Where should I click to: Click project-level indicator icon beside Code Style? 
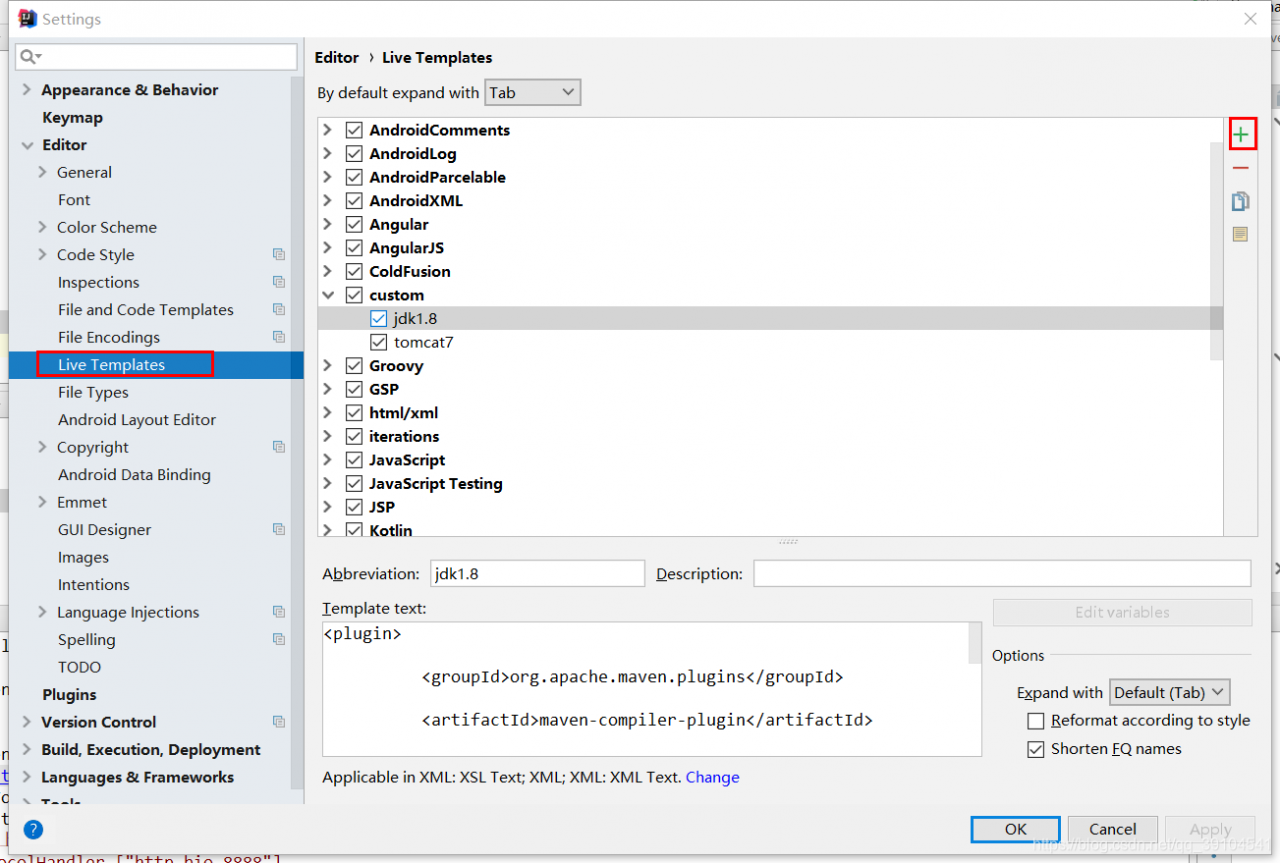click(278, 255)
